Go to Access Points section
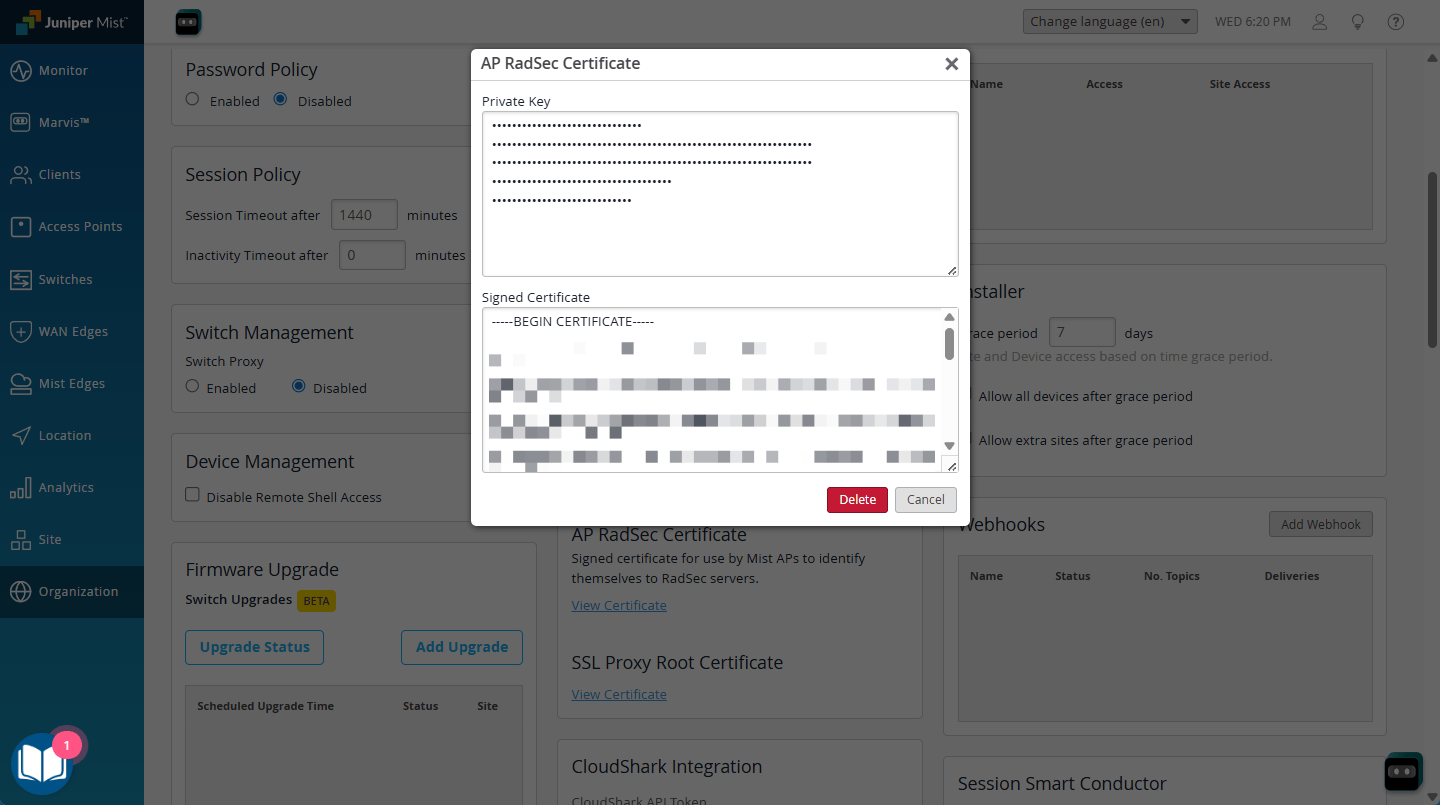The image size is (1440, 805). pyautogui.click(x=80, y=227)
